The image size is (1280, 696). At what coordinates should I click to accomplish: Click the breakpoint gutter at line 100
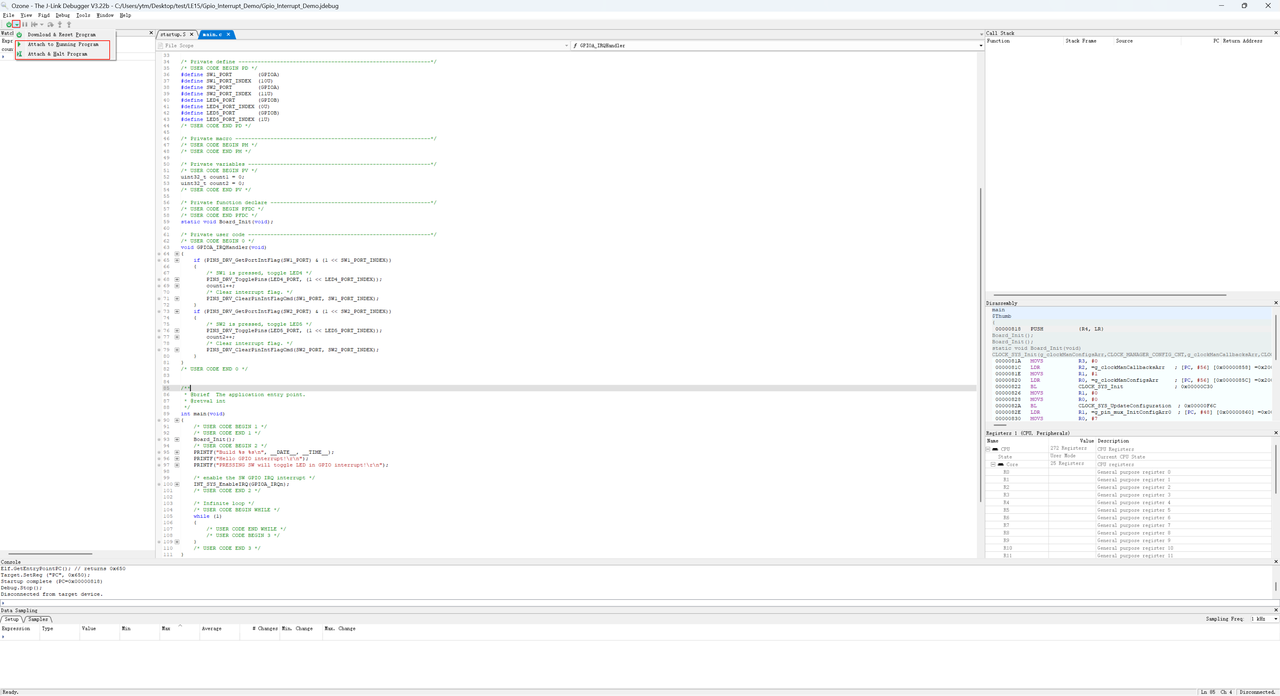pos(160,484)
